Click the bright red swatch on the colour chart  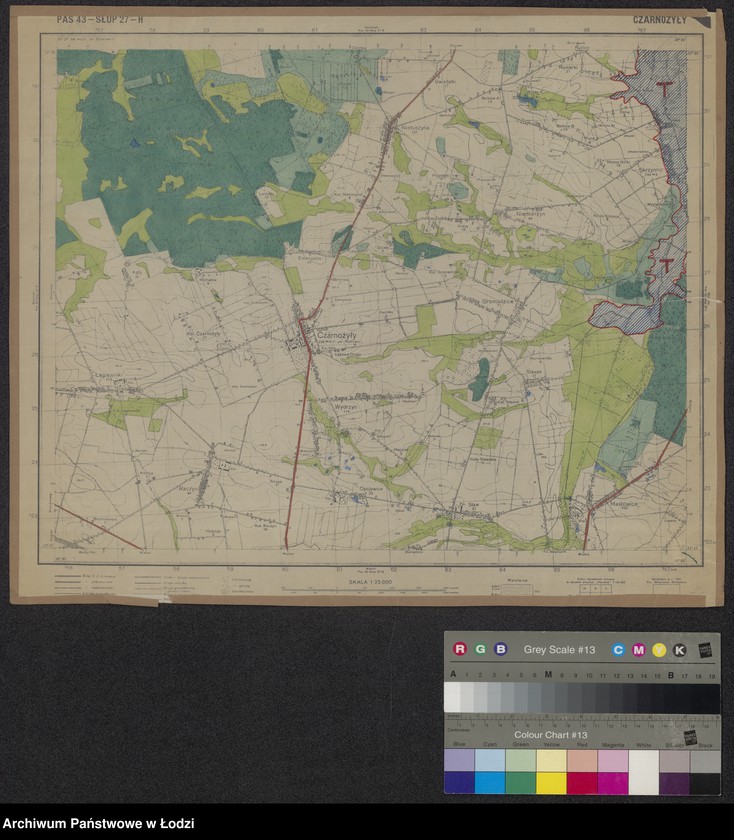point(581,782)
